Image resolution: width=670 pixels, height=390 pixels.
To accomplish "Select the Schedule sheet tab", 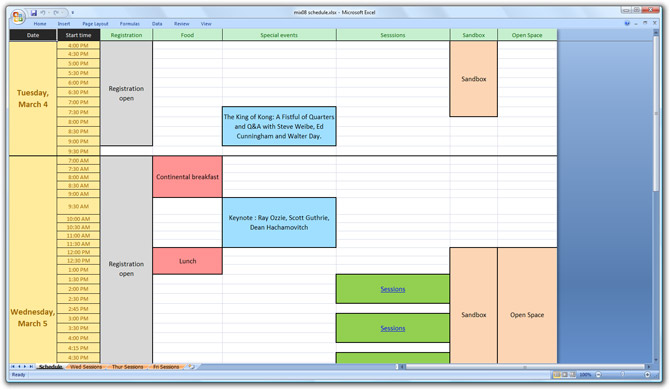I will [50, 367].
